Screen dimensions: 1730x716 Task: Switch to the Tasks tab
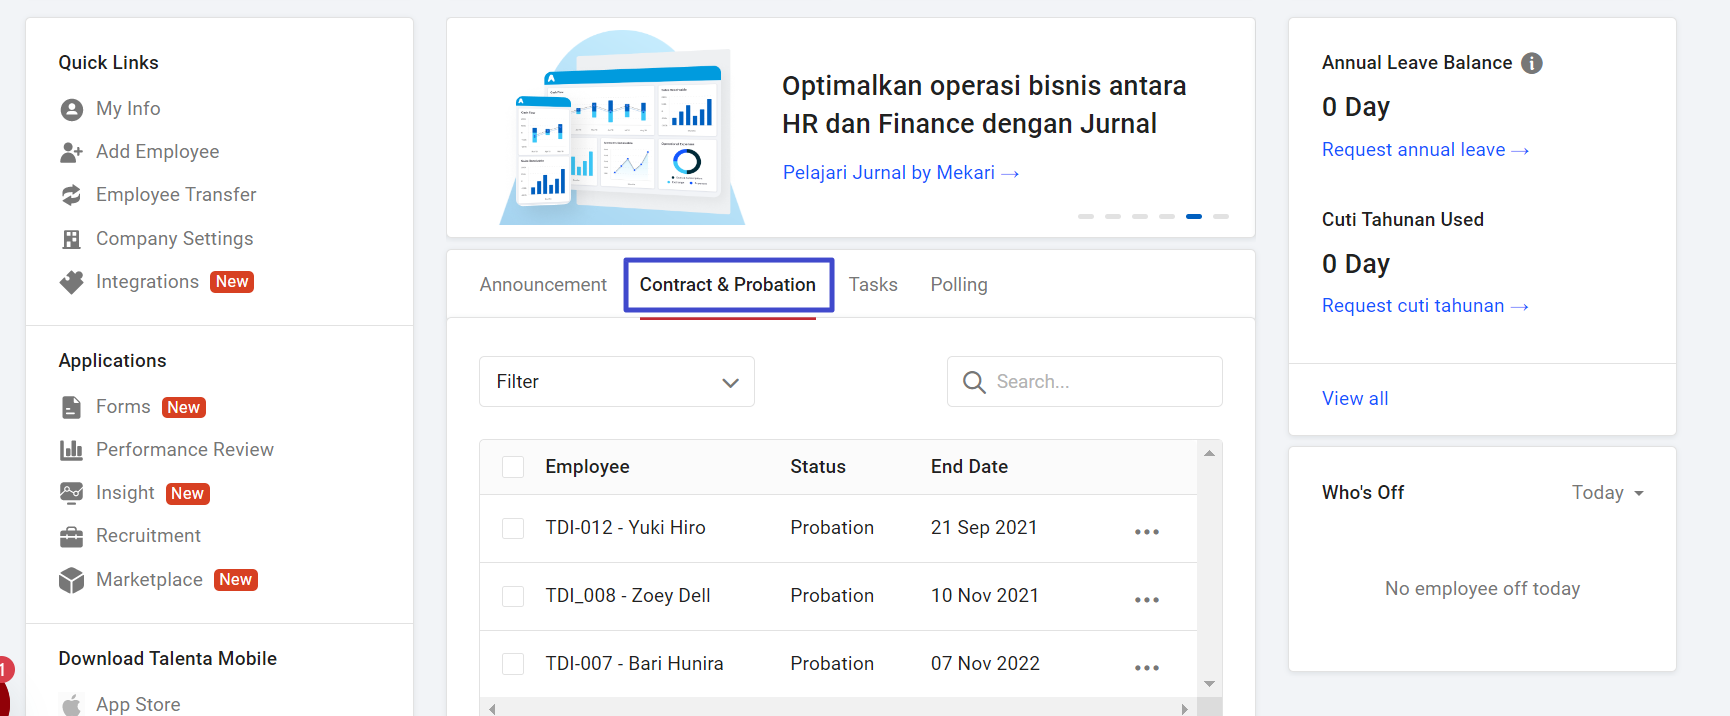873,285
